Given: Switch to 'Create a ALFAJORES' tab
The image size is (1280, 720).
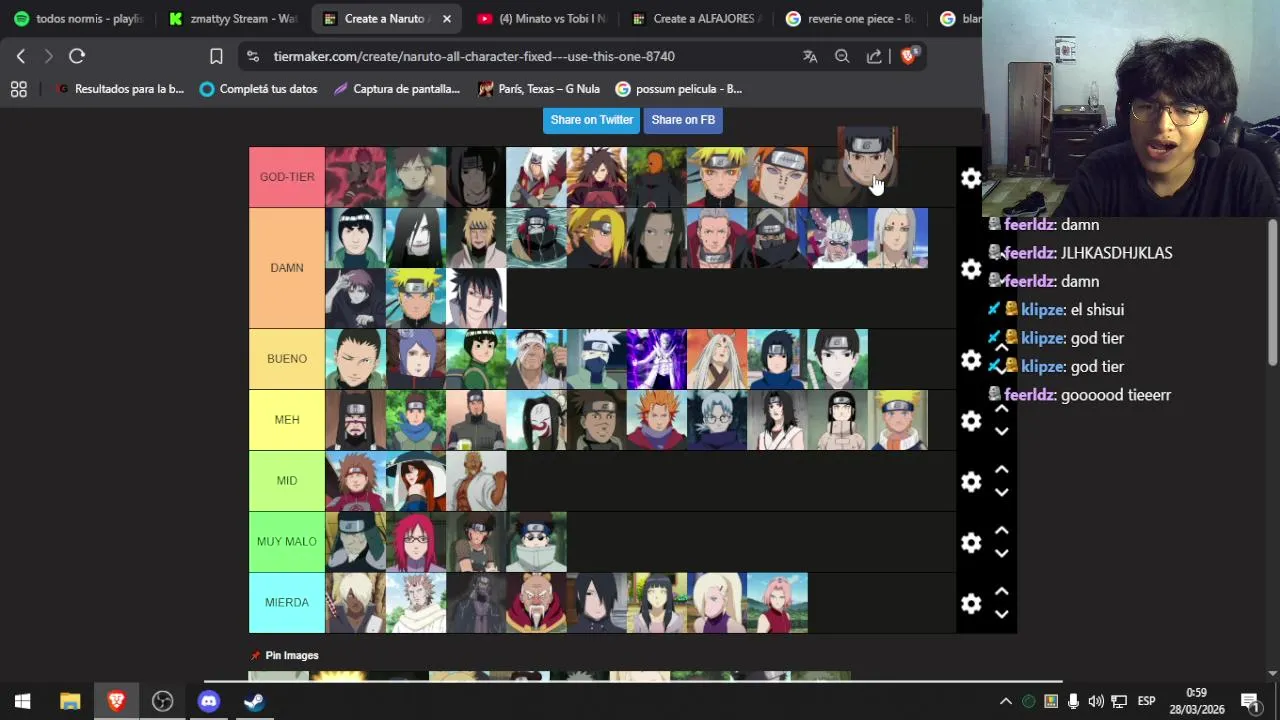Looking at the screenshot, I should pyautogui.click(x=696, y=18).
